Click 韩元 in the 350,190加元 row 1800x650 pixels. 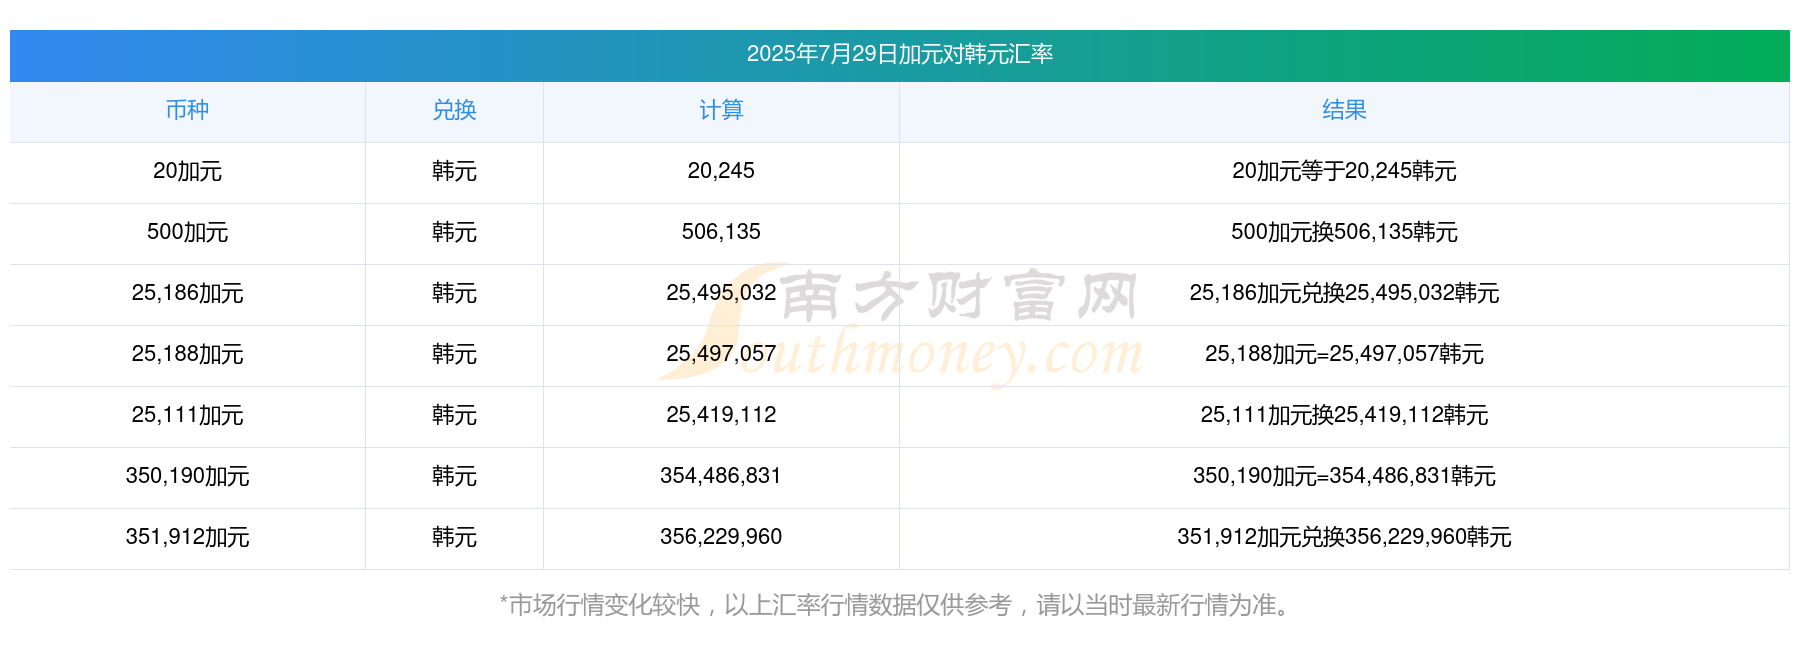(x=454, y=476)
